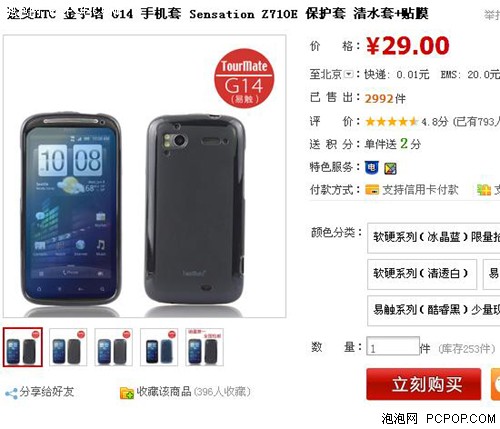Select the first highlighted product thumbnail

pyautogui.click(x=23, y=347)
